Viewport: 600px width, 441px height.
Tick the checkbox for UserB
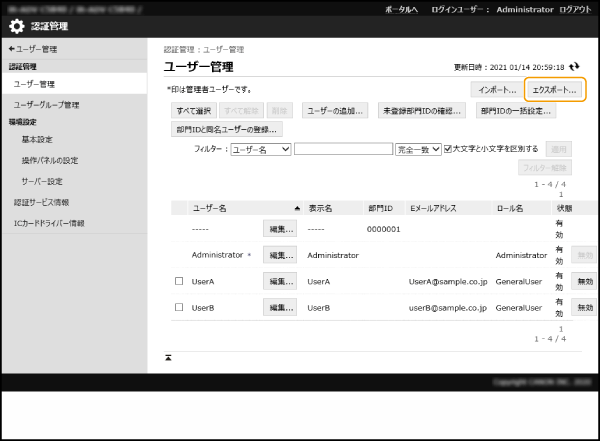179,308
